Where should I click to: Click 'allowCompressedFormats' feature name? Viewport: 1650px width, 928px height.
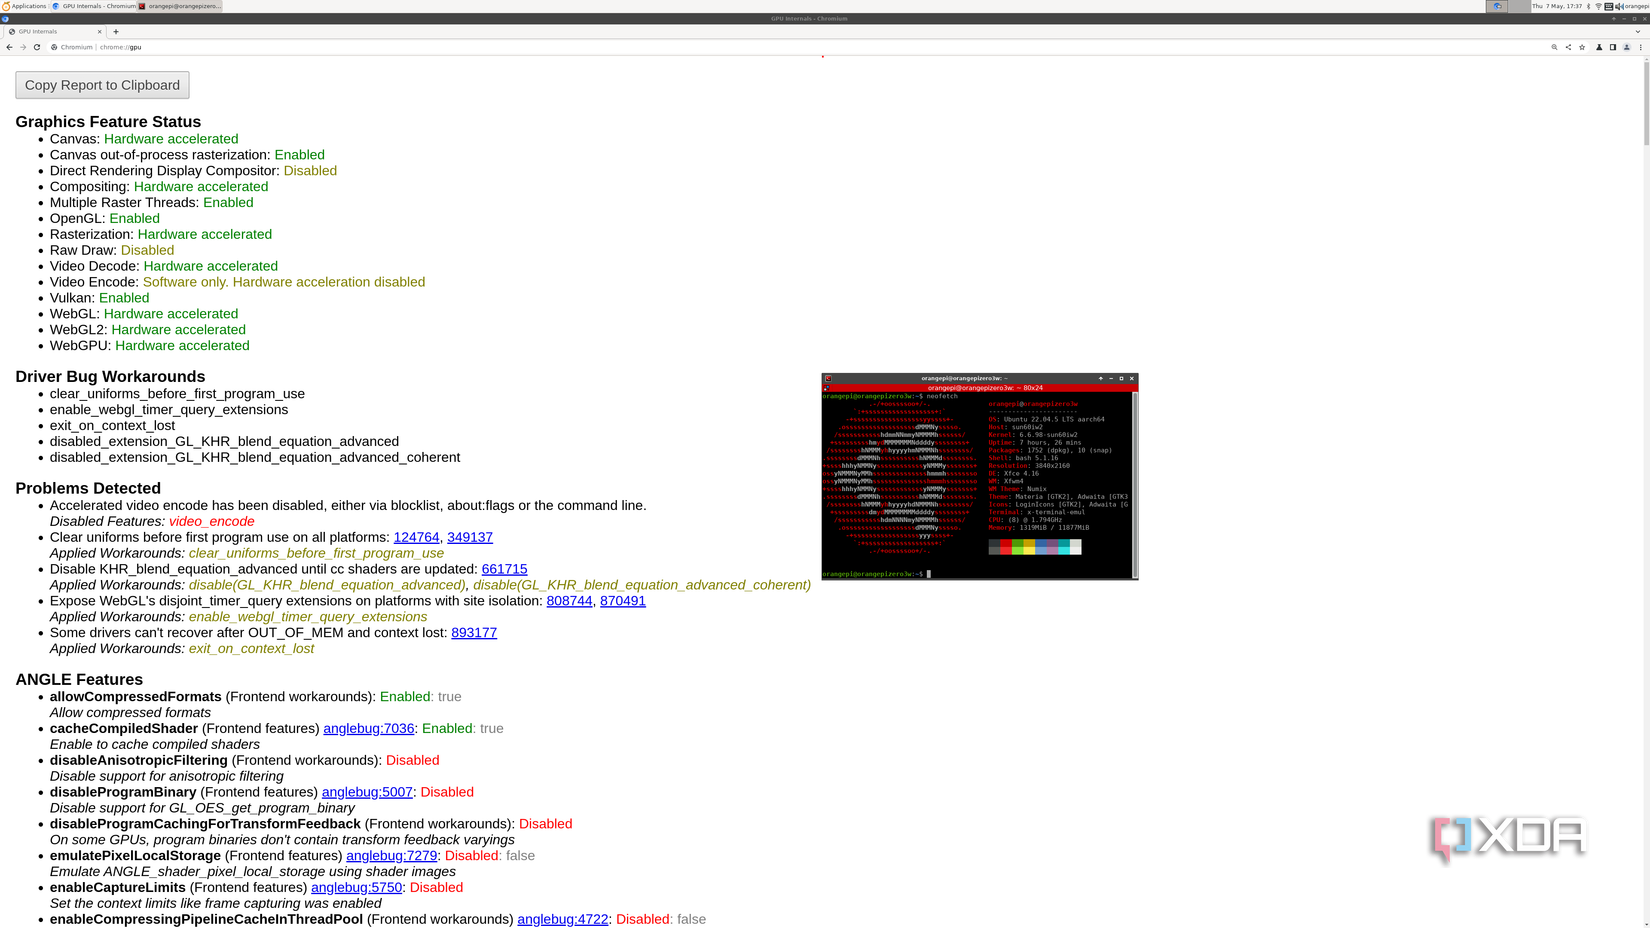[136, 697]
